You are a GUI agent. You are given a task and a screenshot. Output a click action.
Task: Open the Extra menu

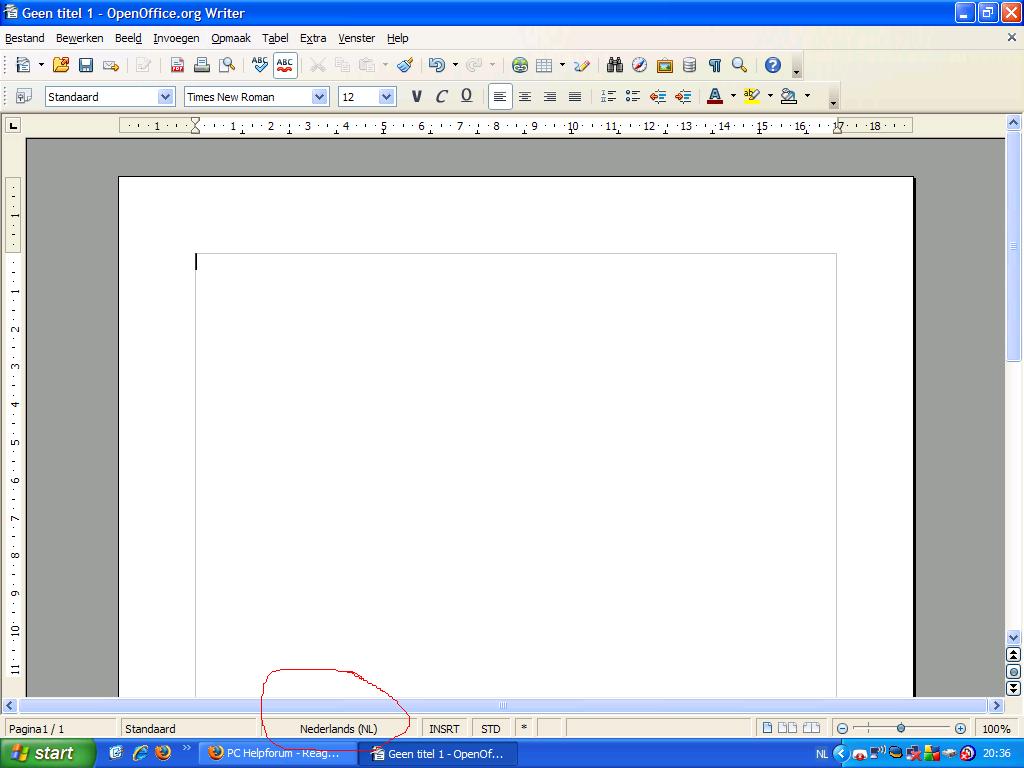pyautogui.click(x=313, y=39)
